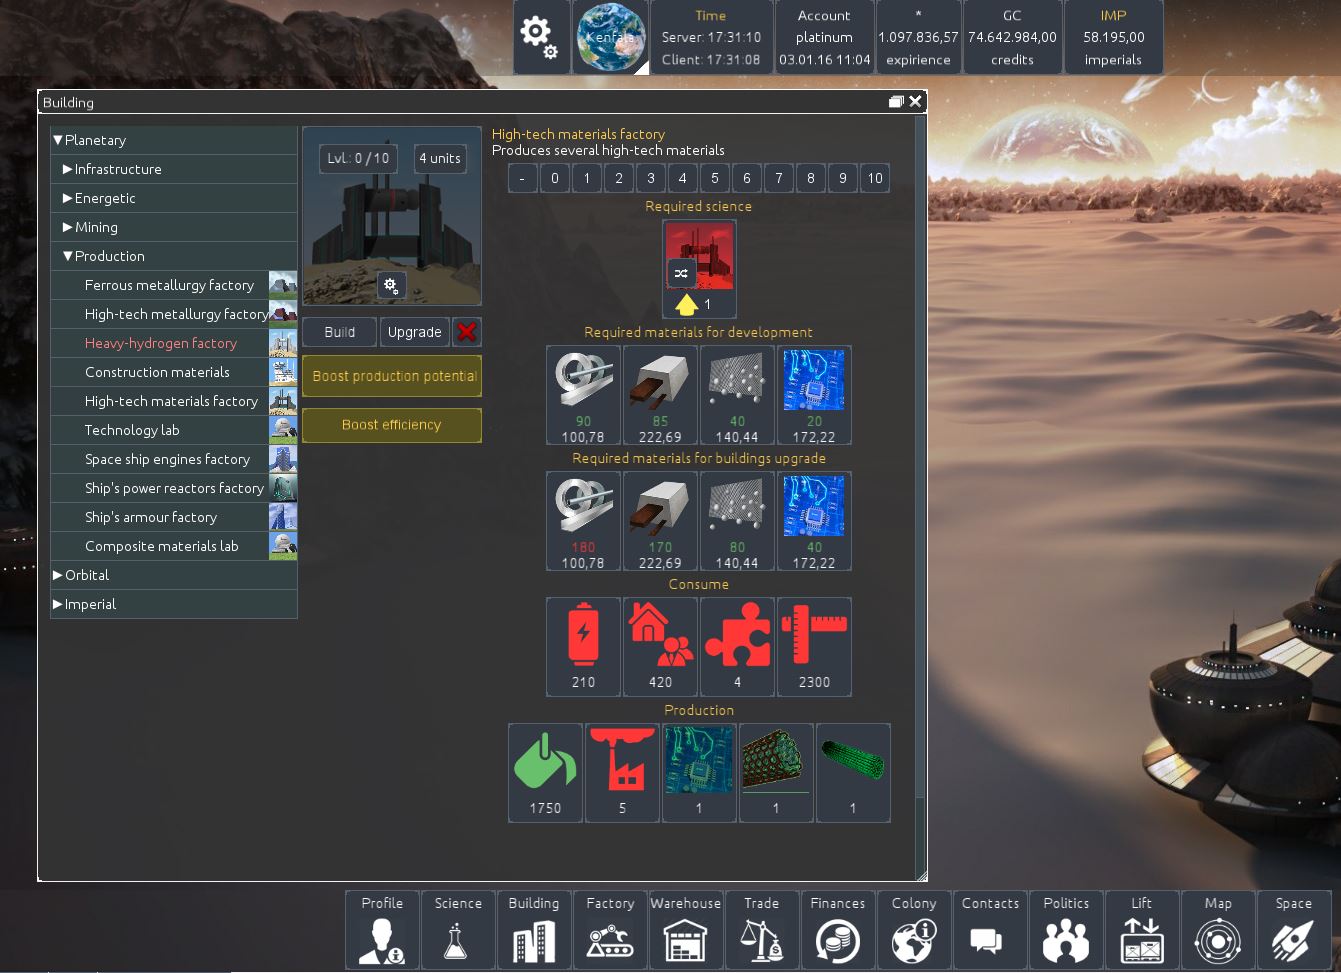The image size is (1341, 973).
Task: Click the nanotube bundle production icon
Action: click(776, 773)
